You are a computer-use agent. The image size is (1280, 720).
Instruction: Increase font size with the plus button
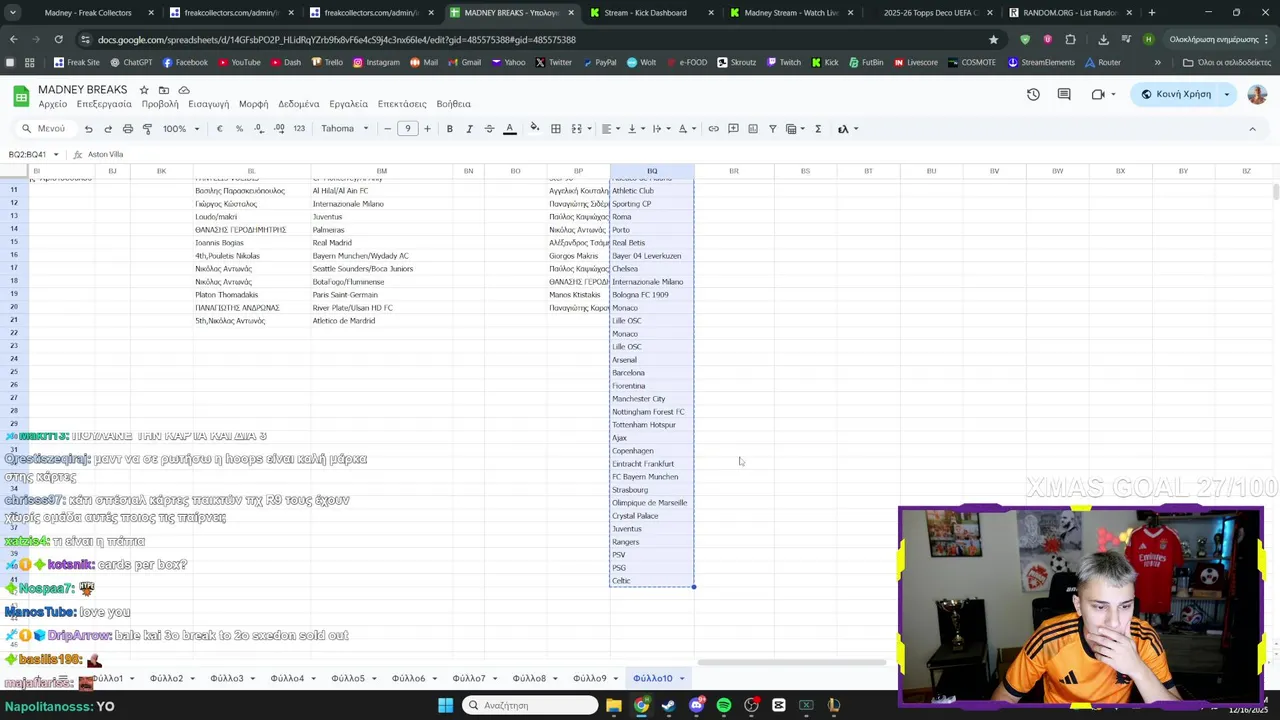pos(427,129)
